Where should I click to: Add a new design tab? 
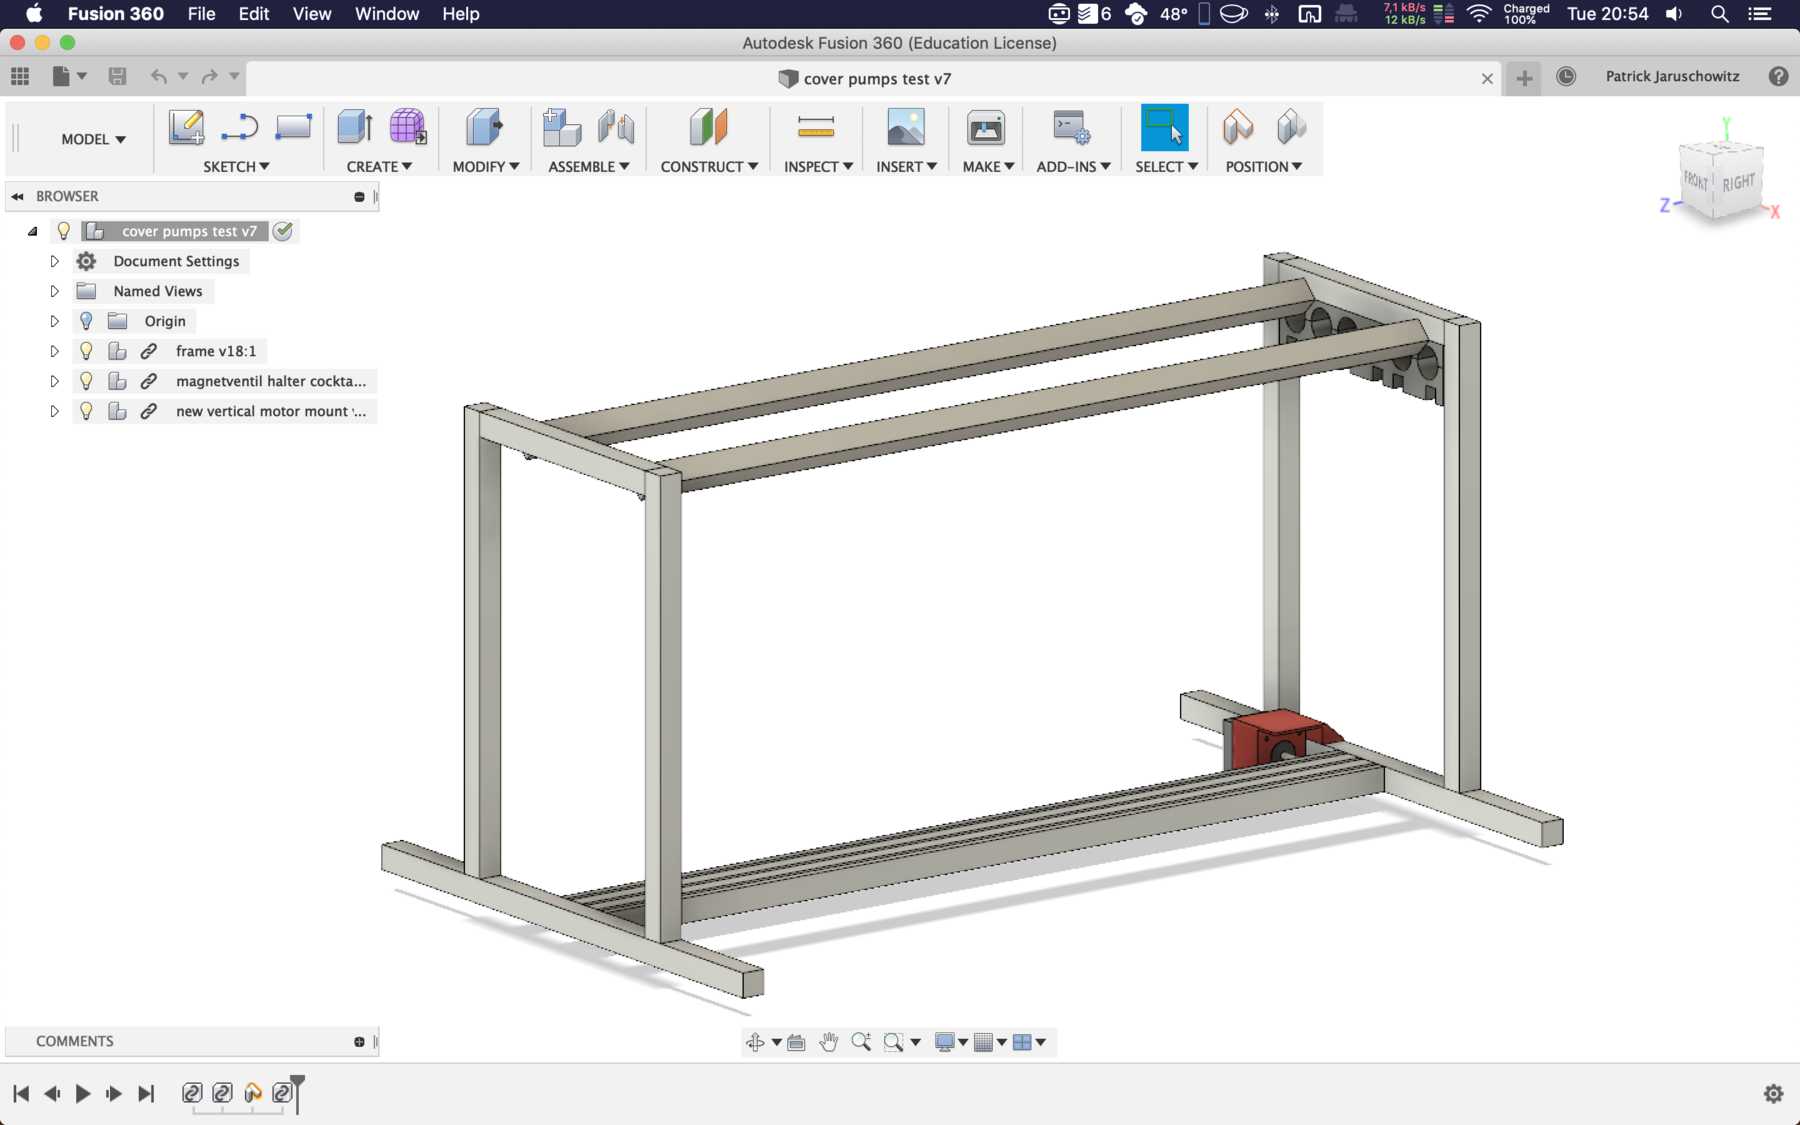pos(1524,78)
